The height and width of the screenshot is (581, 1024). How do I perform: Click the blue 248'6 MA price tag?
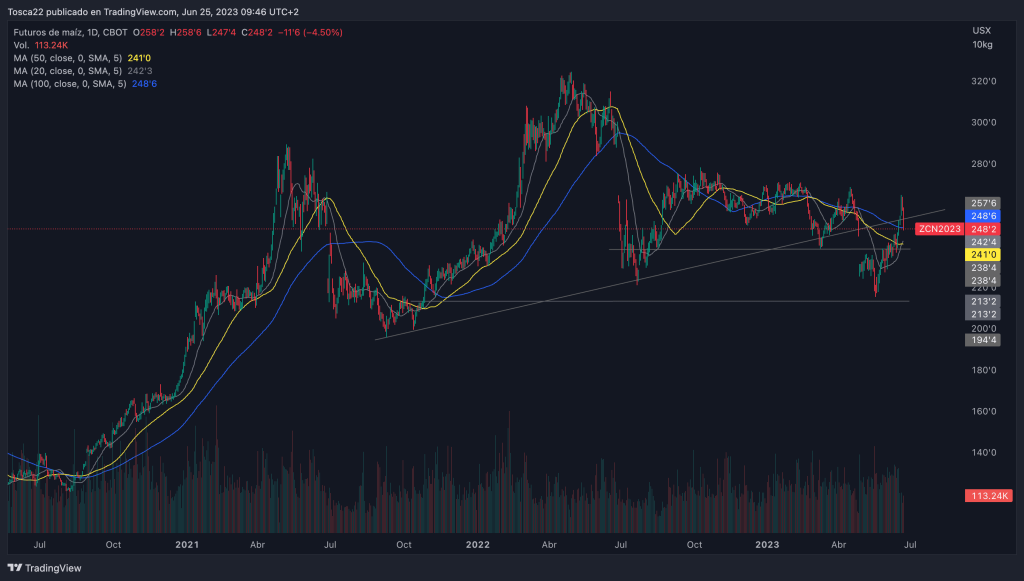982,216
